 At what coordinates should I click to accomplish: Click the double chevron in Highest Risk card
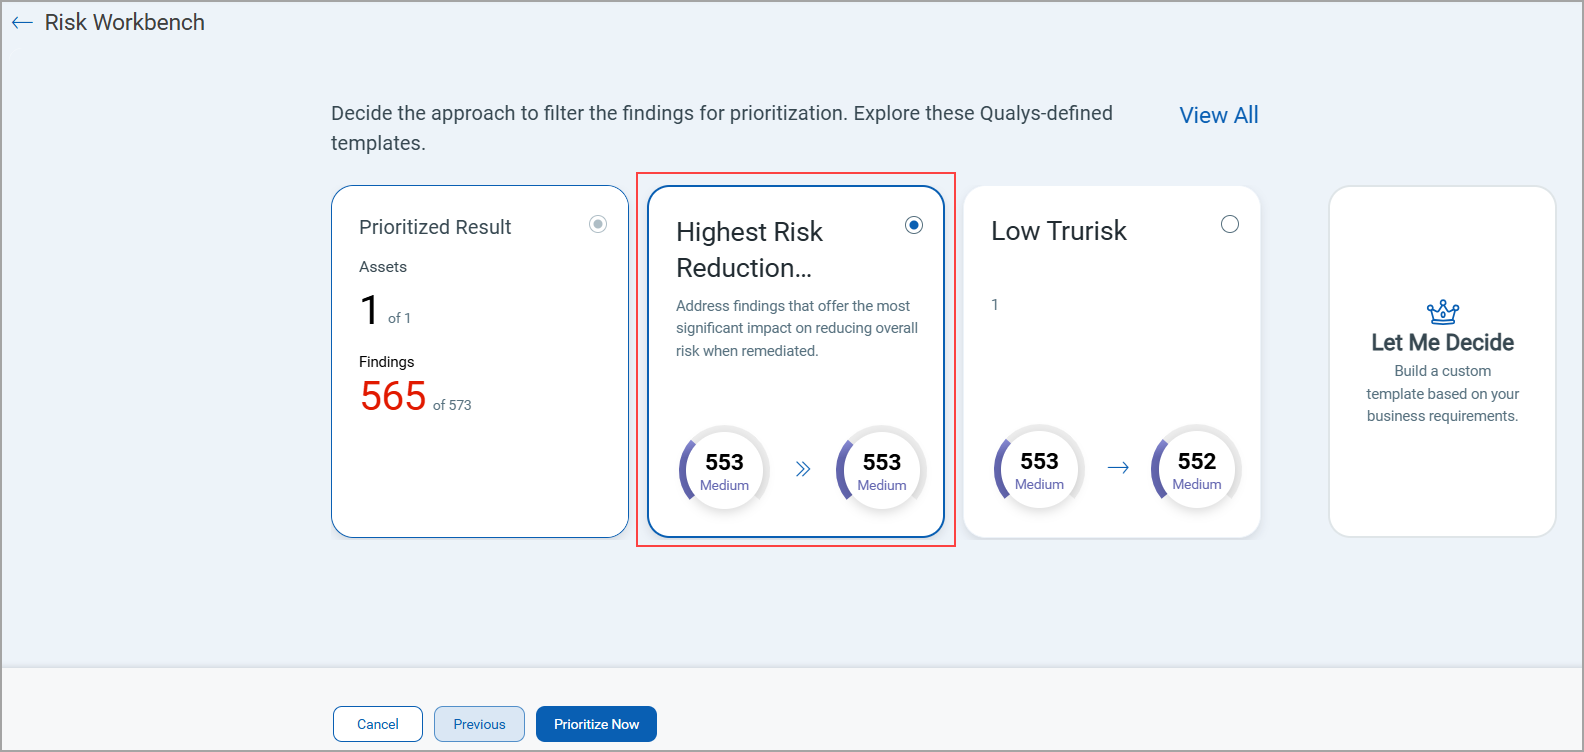(x=803, y=469)
